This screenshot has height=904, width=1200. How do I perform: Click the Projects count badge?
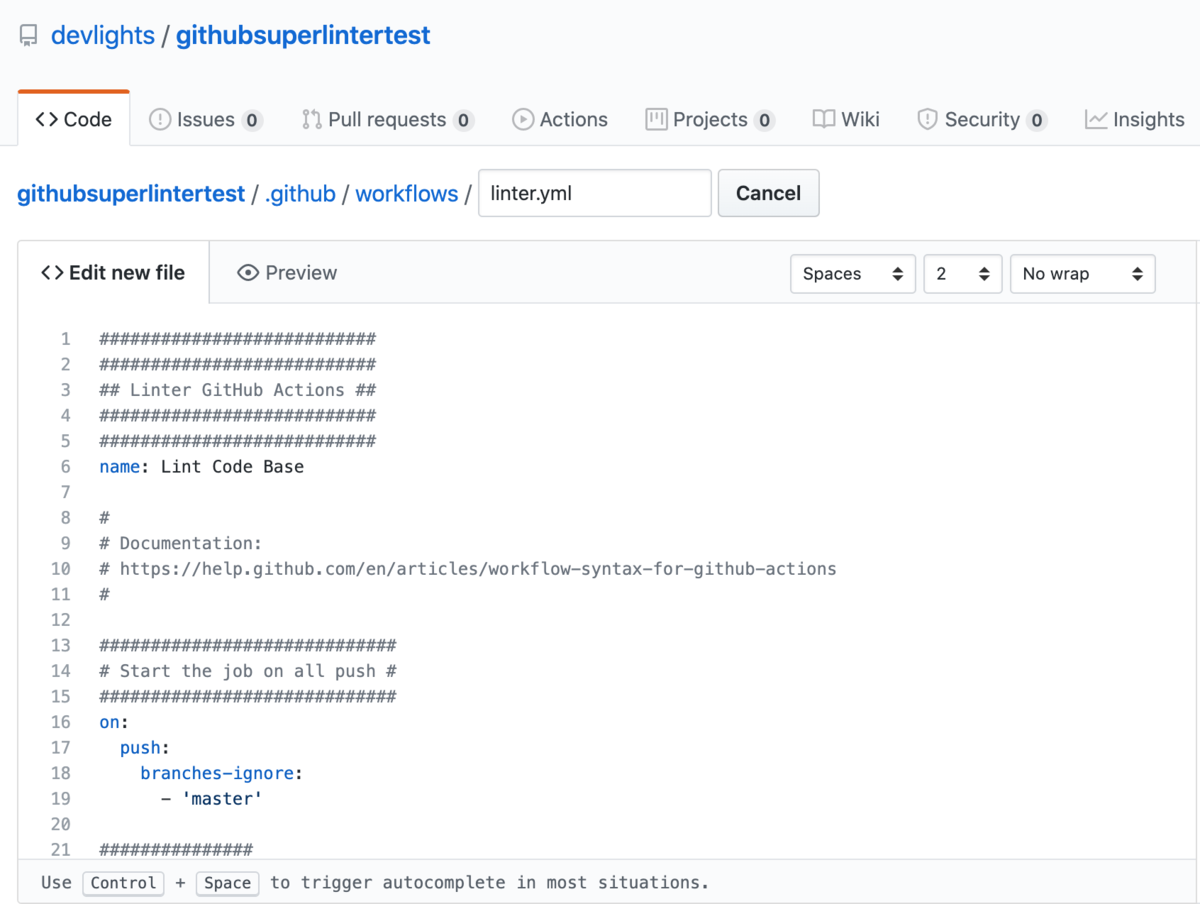point(764,121)
